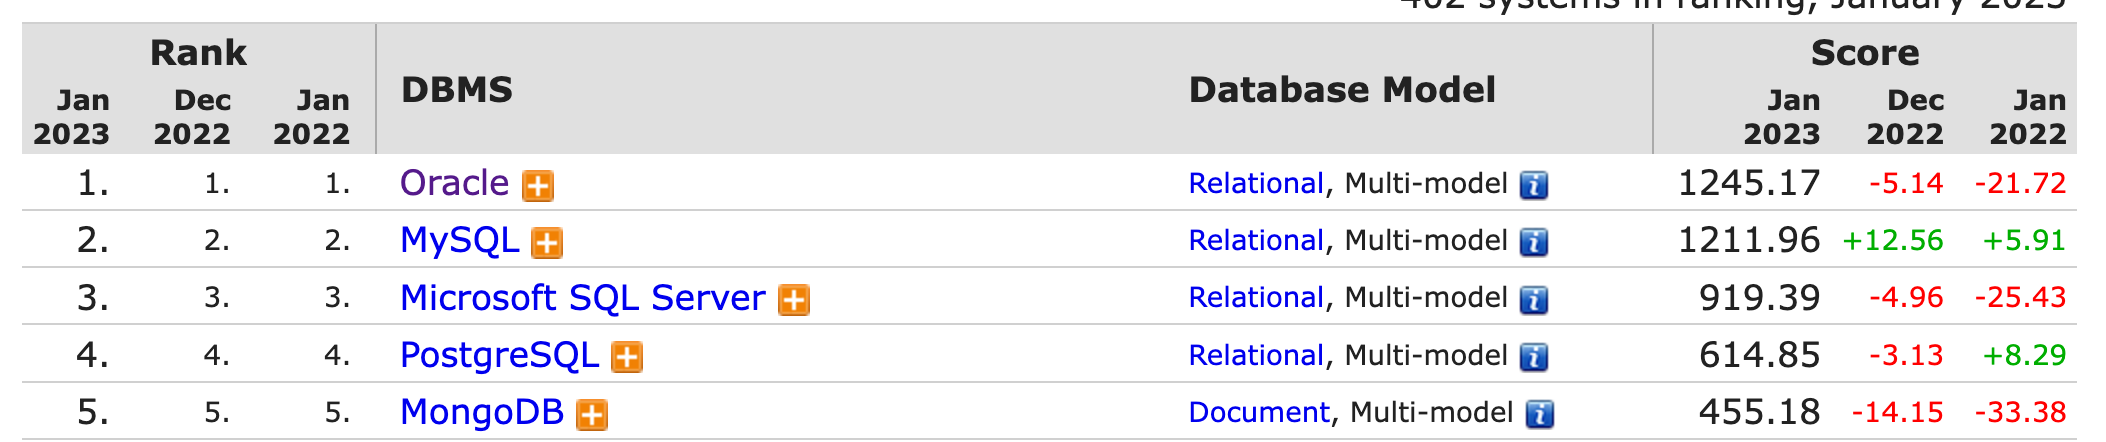
Task: Click Document model link in MongoDB row
Action: (x=1259, y=412)
